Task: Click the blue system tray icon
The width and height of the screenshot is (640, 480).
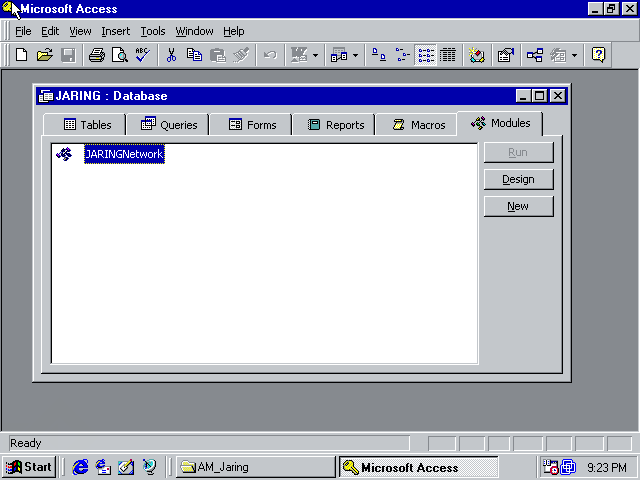Action: (x=568, y=467)
